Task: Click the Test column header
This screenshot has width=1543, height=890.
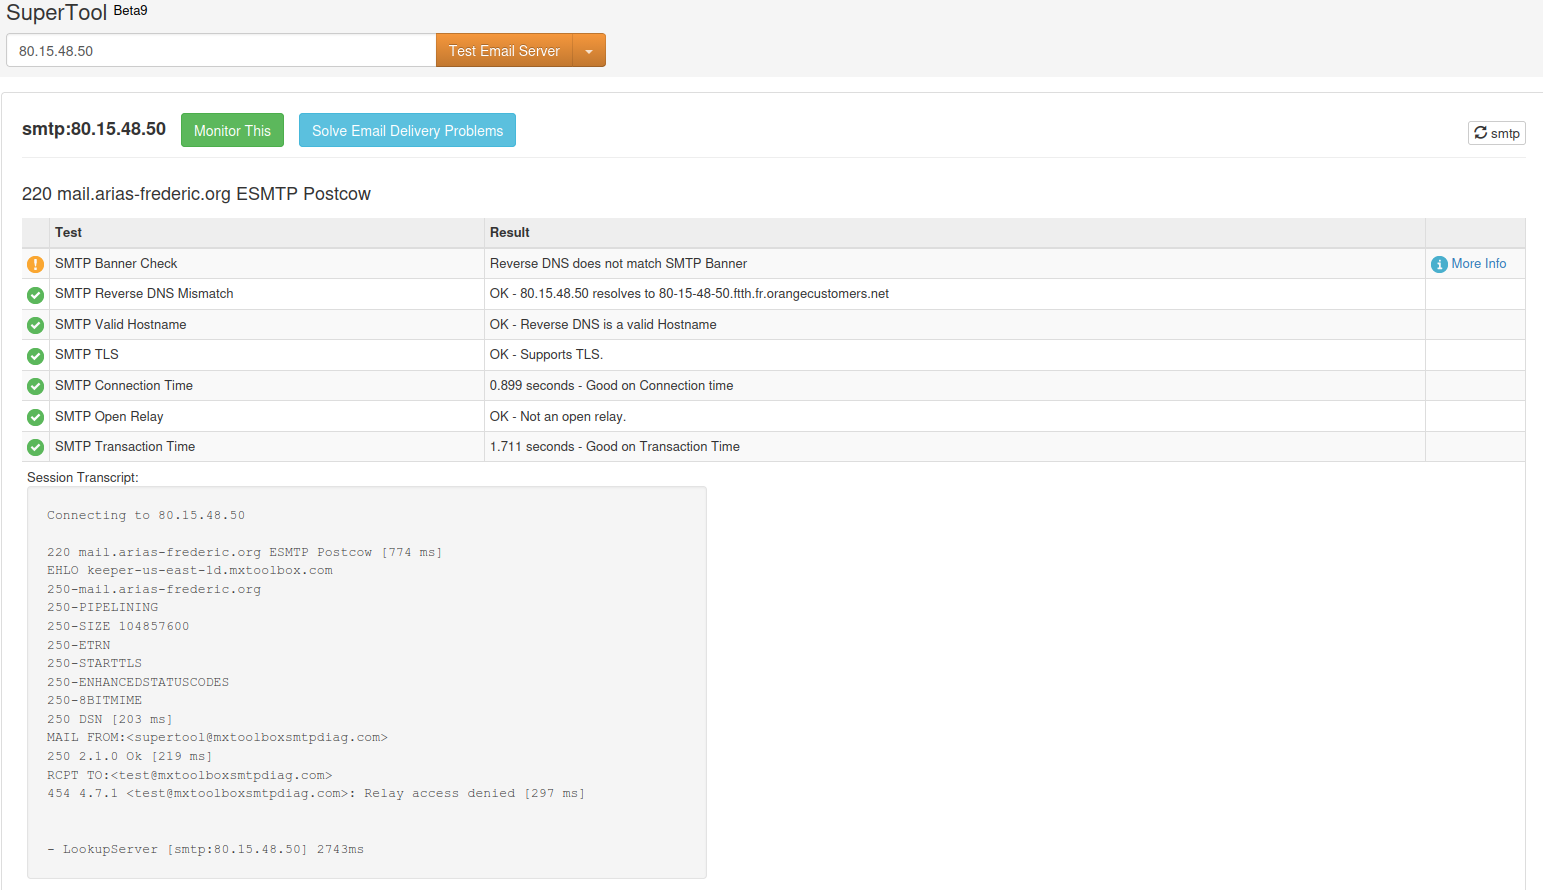Action: click(x=68, y=232)
